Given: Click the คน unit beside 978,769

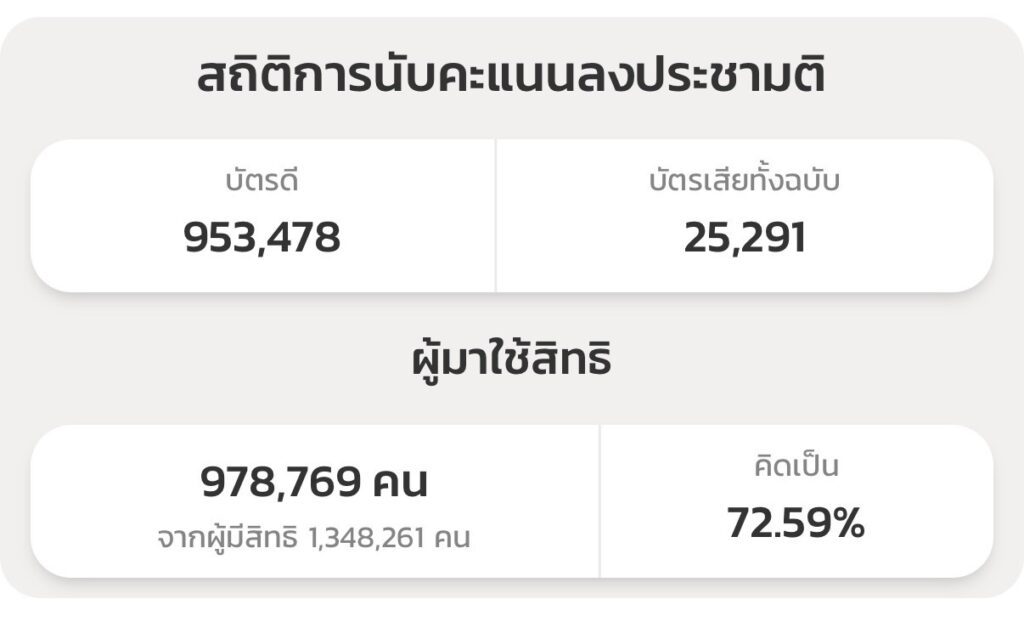Looking at the screenshot, I should (400, 482).
